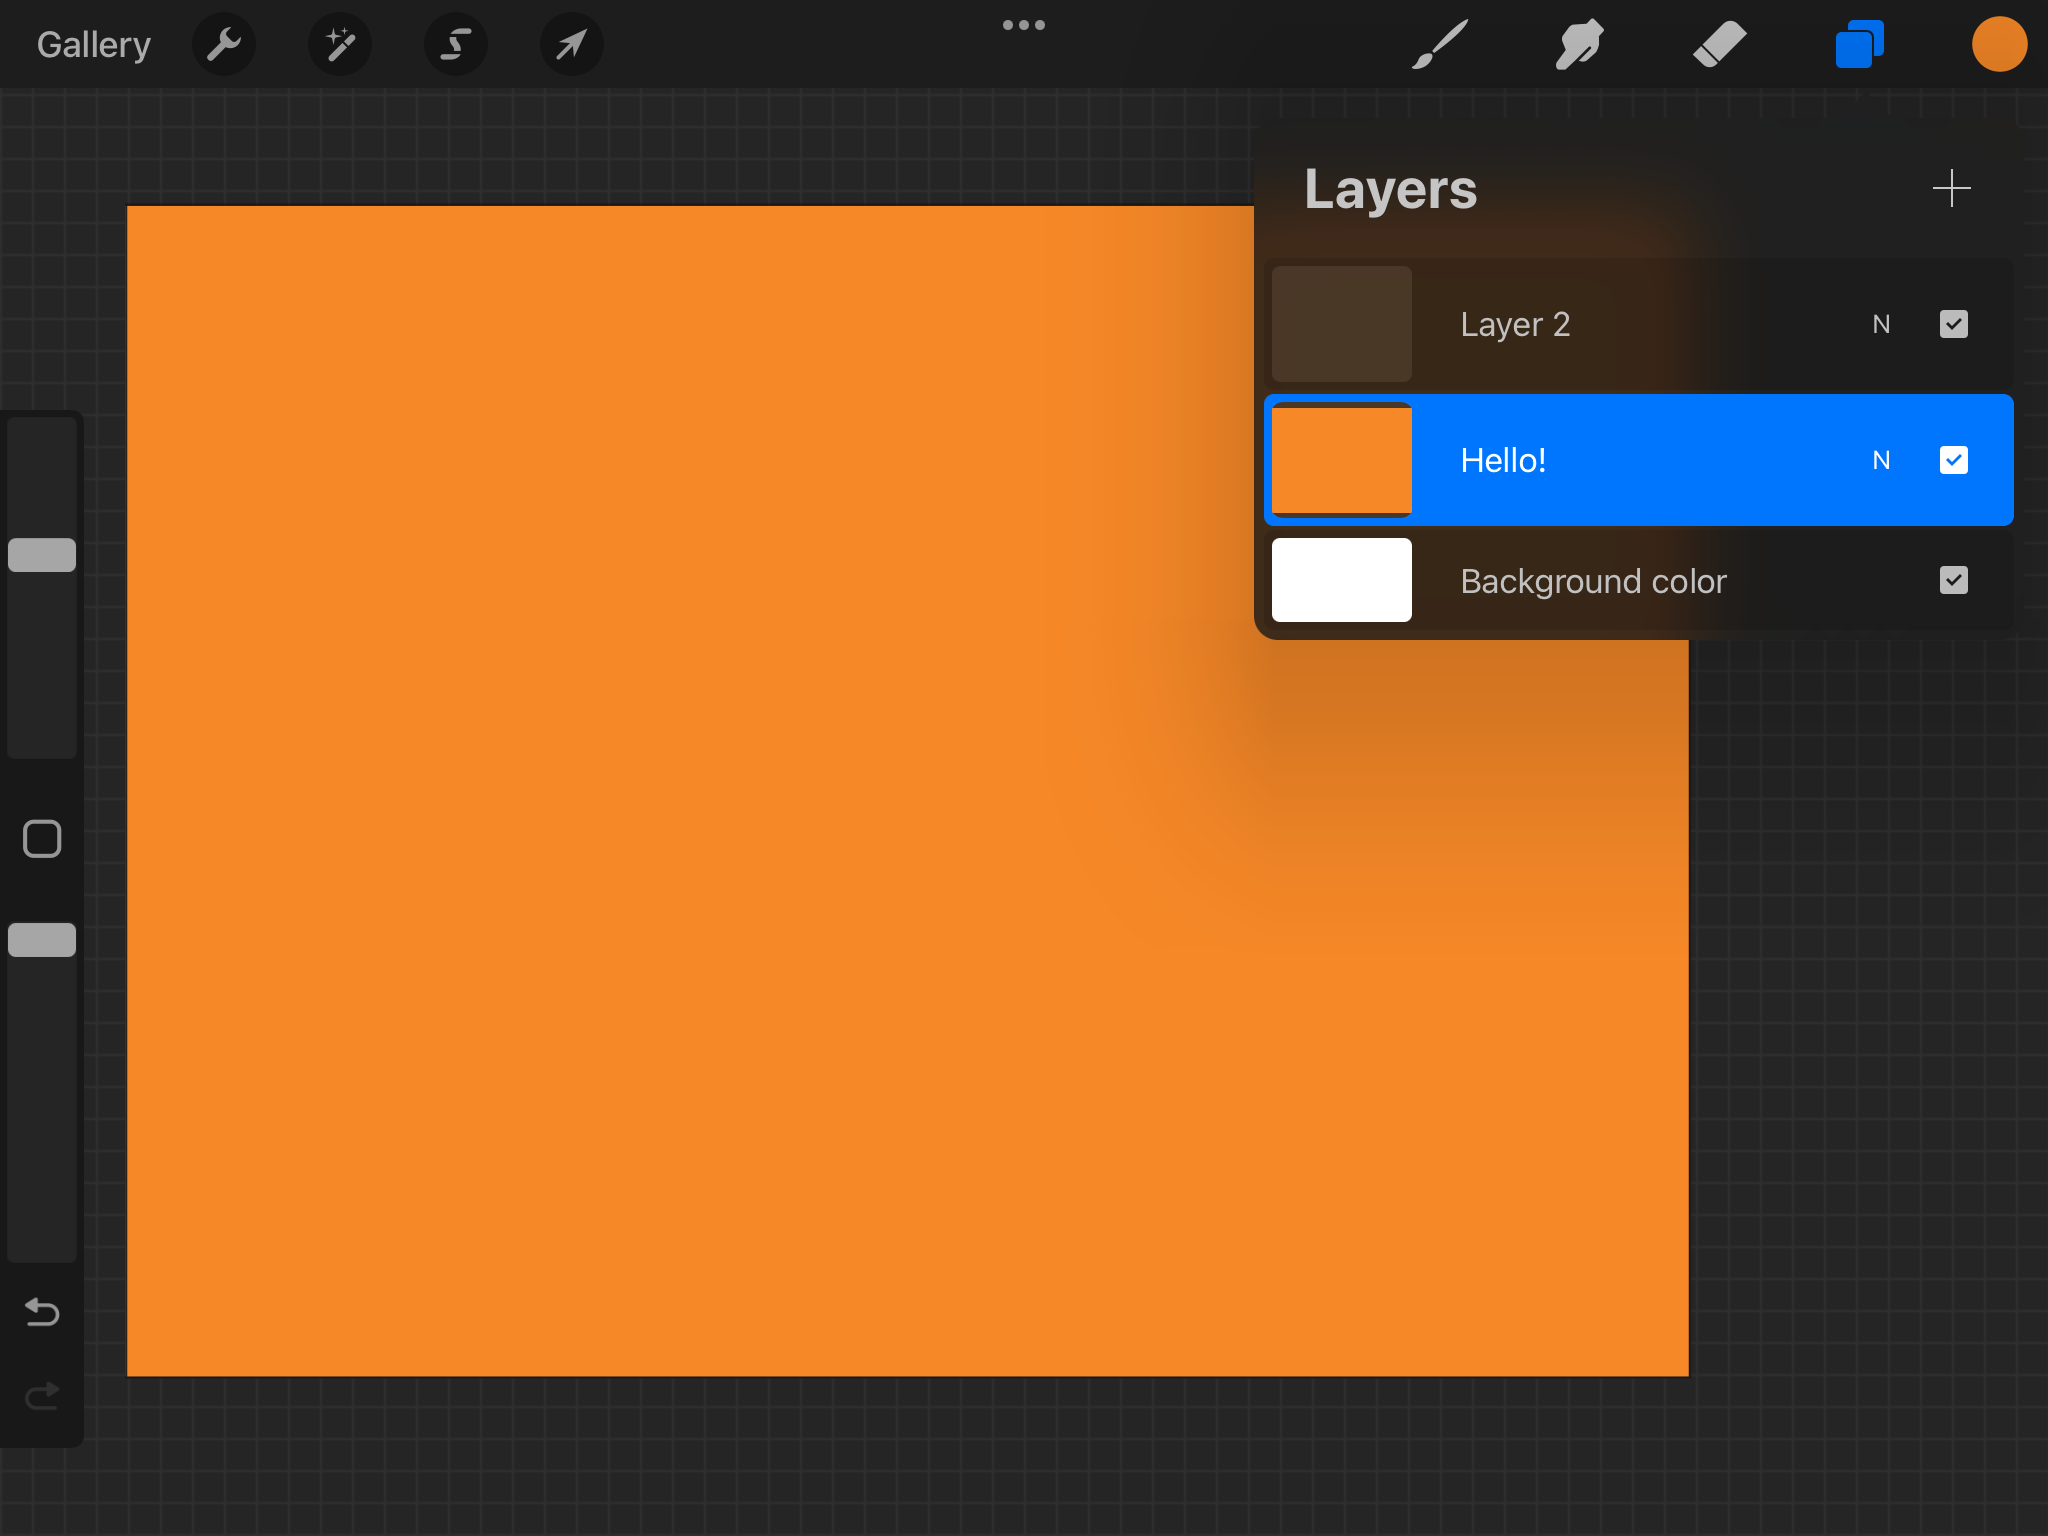Screen dimensions: 2048x1536
Task: Open the Adjustments magic wand menu
Action: click(340, 44)
